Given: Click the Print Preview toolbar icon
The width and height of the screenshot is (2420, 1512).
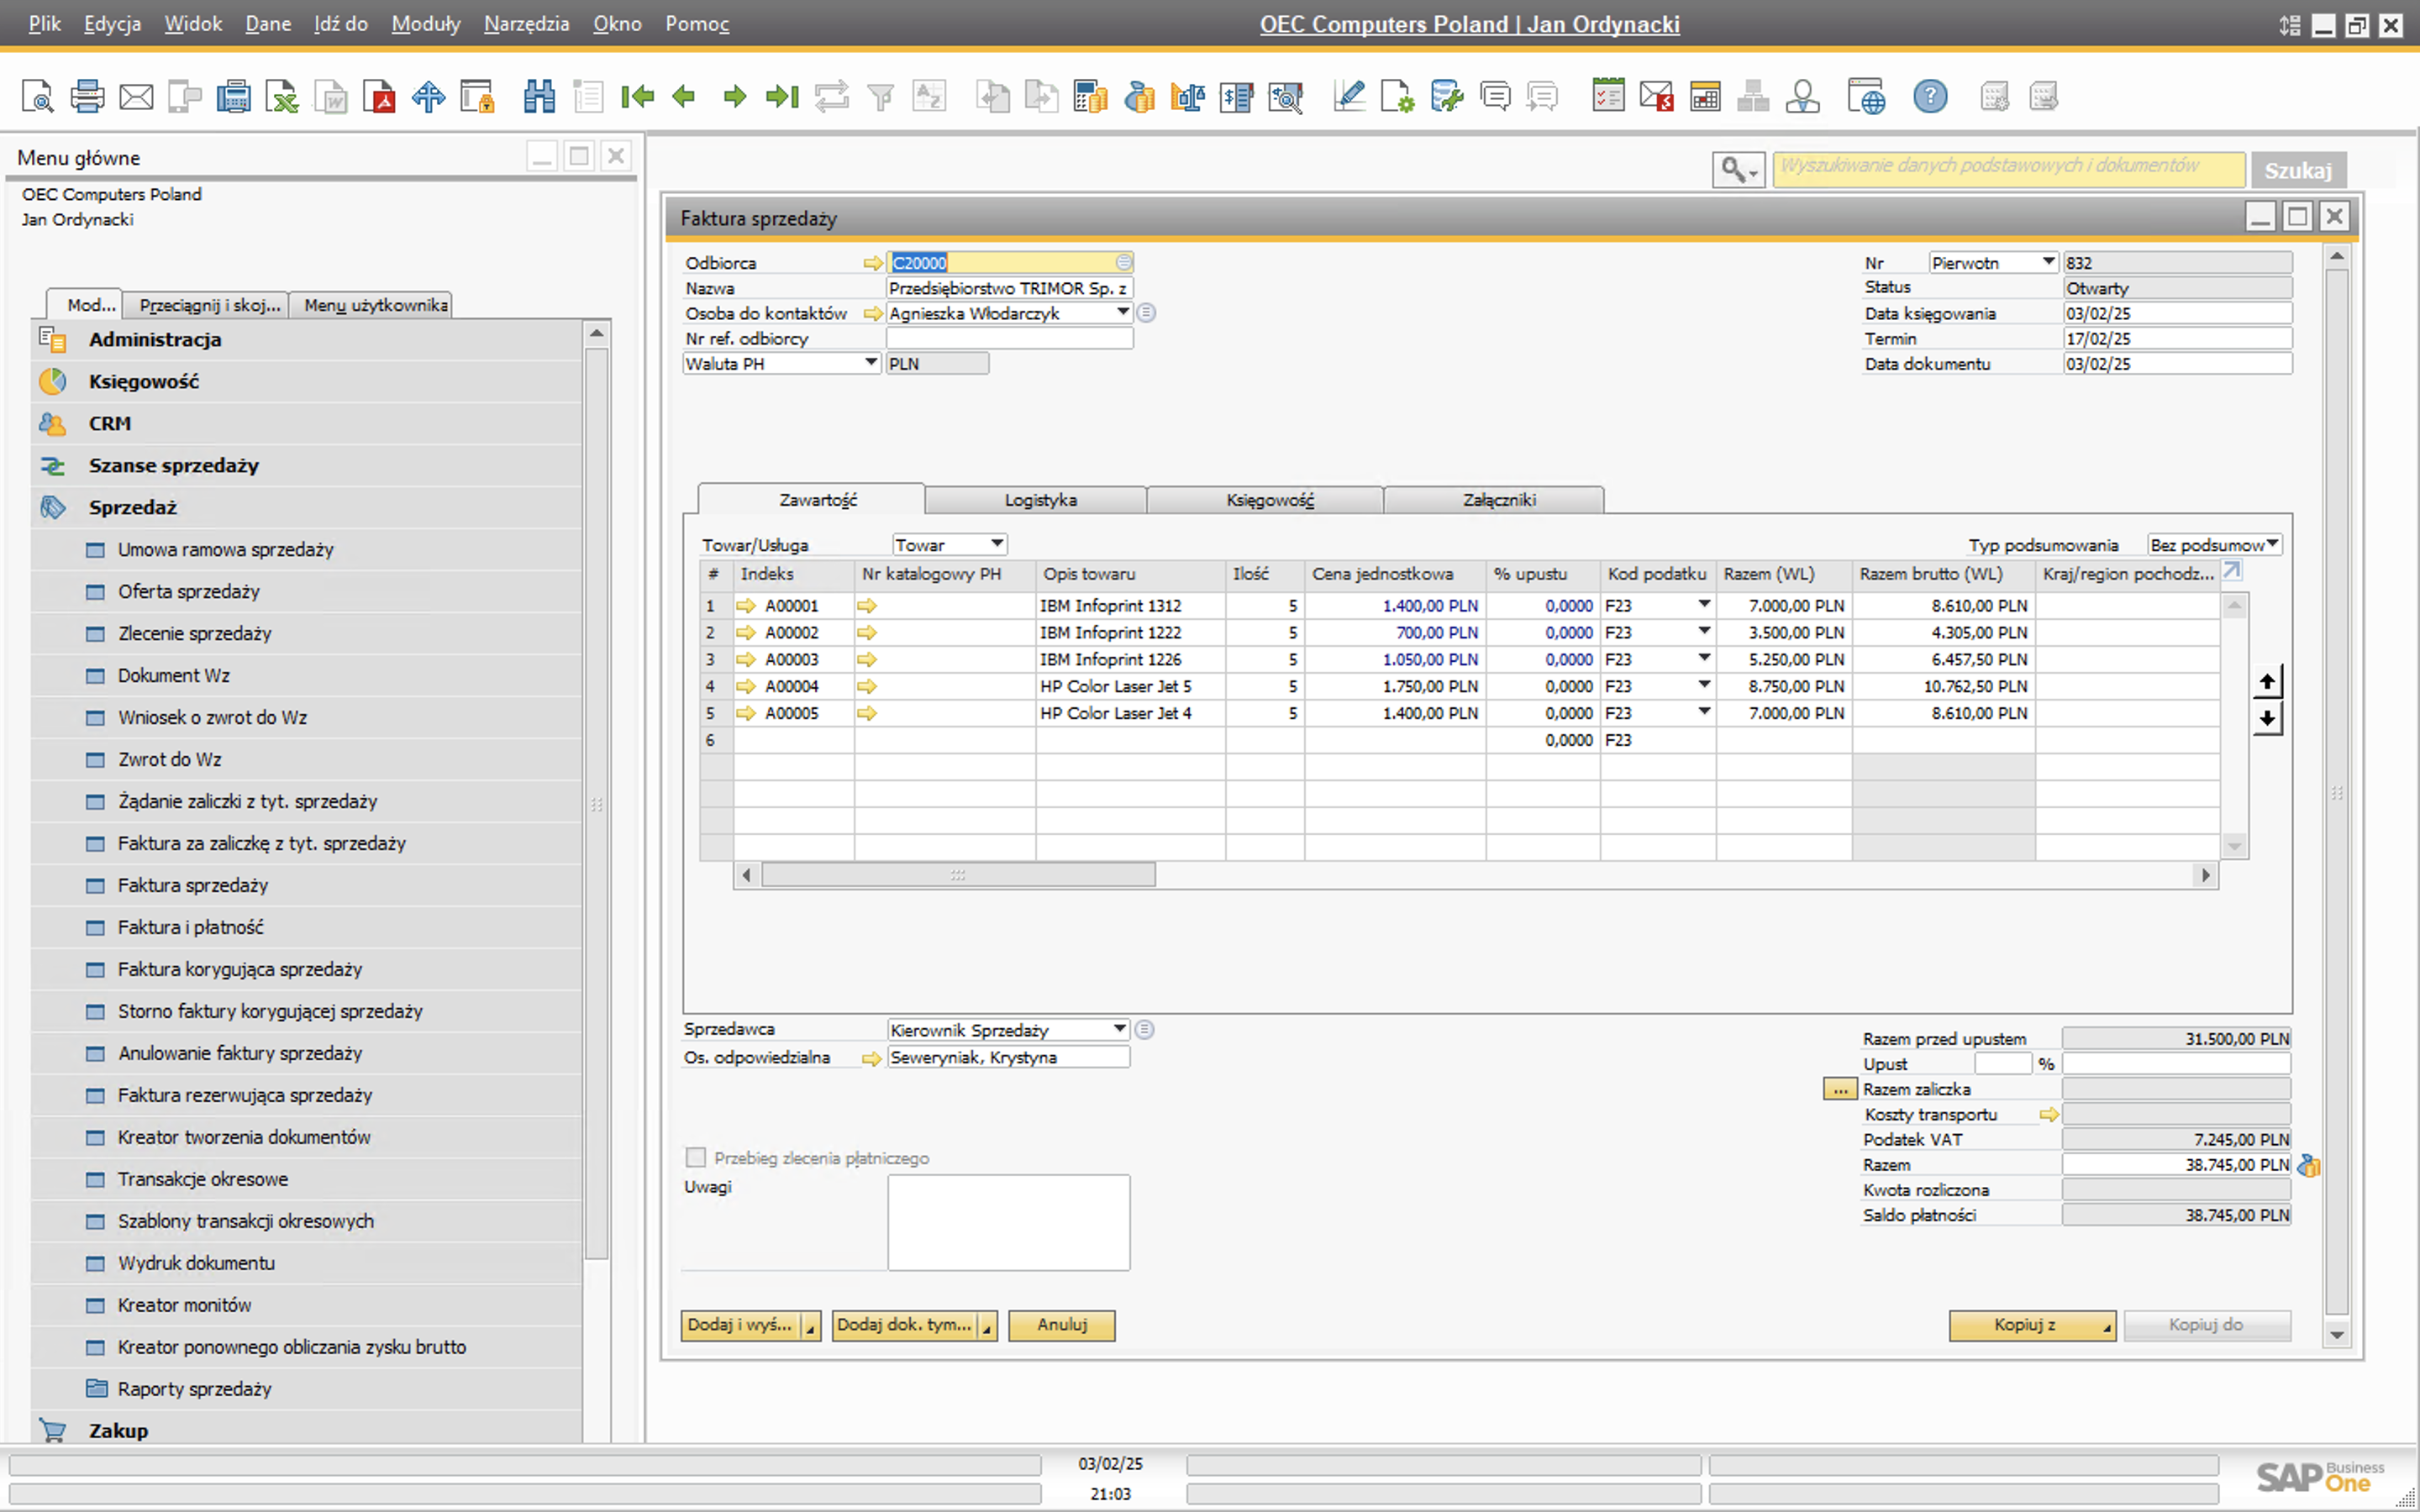Looking at the screenshot, I should 37,97.
